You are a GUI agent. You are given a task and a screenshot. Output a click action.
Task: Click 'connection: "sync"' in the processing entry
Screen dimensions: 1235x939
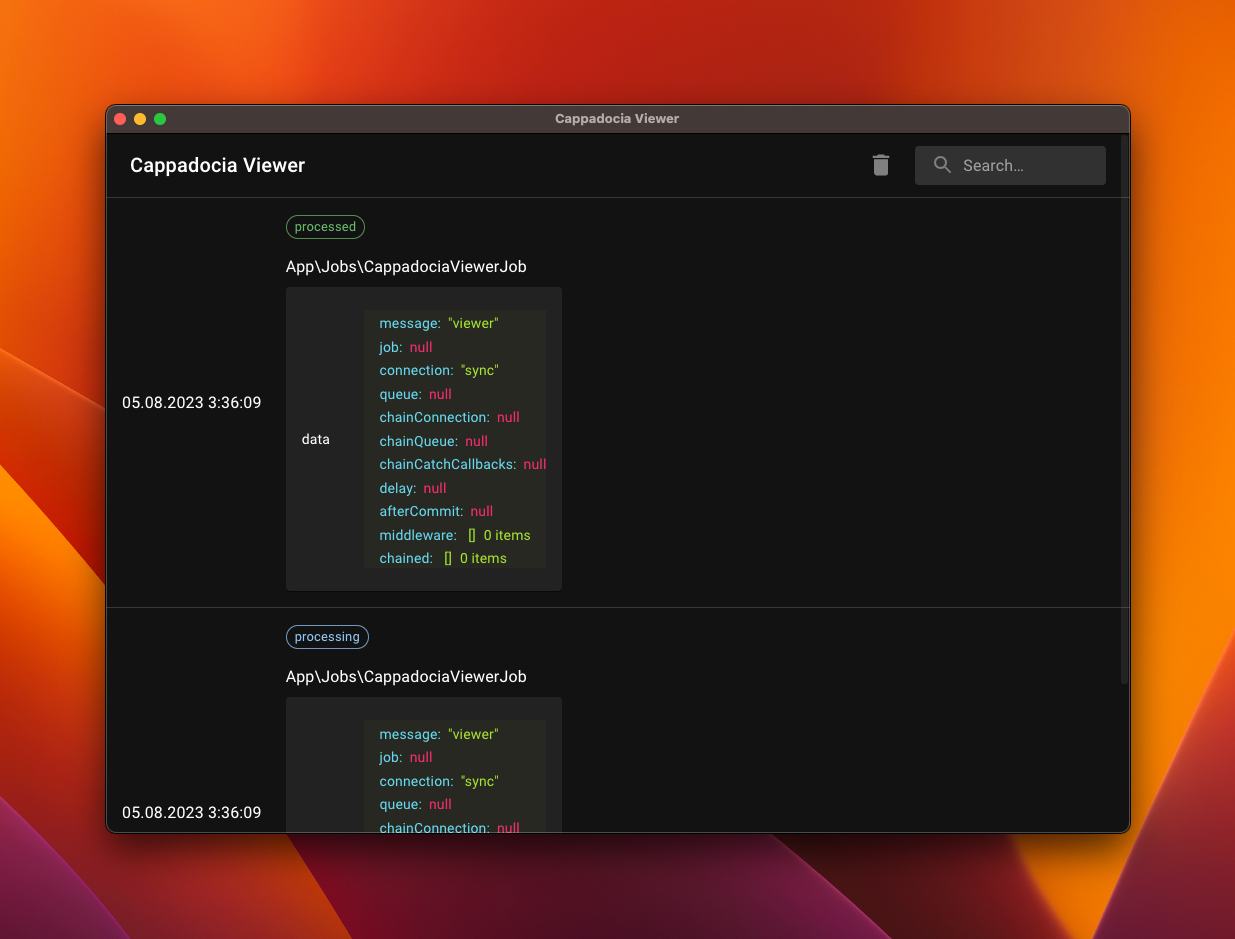point(439,781)
